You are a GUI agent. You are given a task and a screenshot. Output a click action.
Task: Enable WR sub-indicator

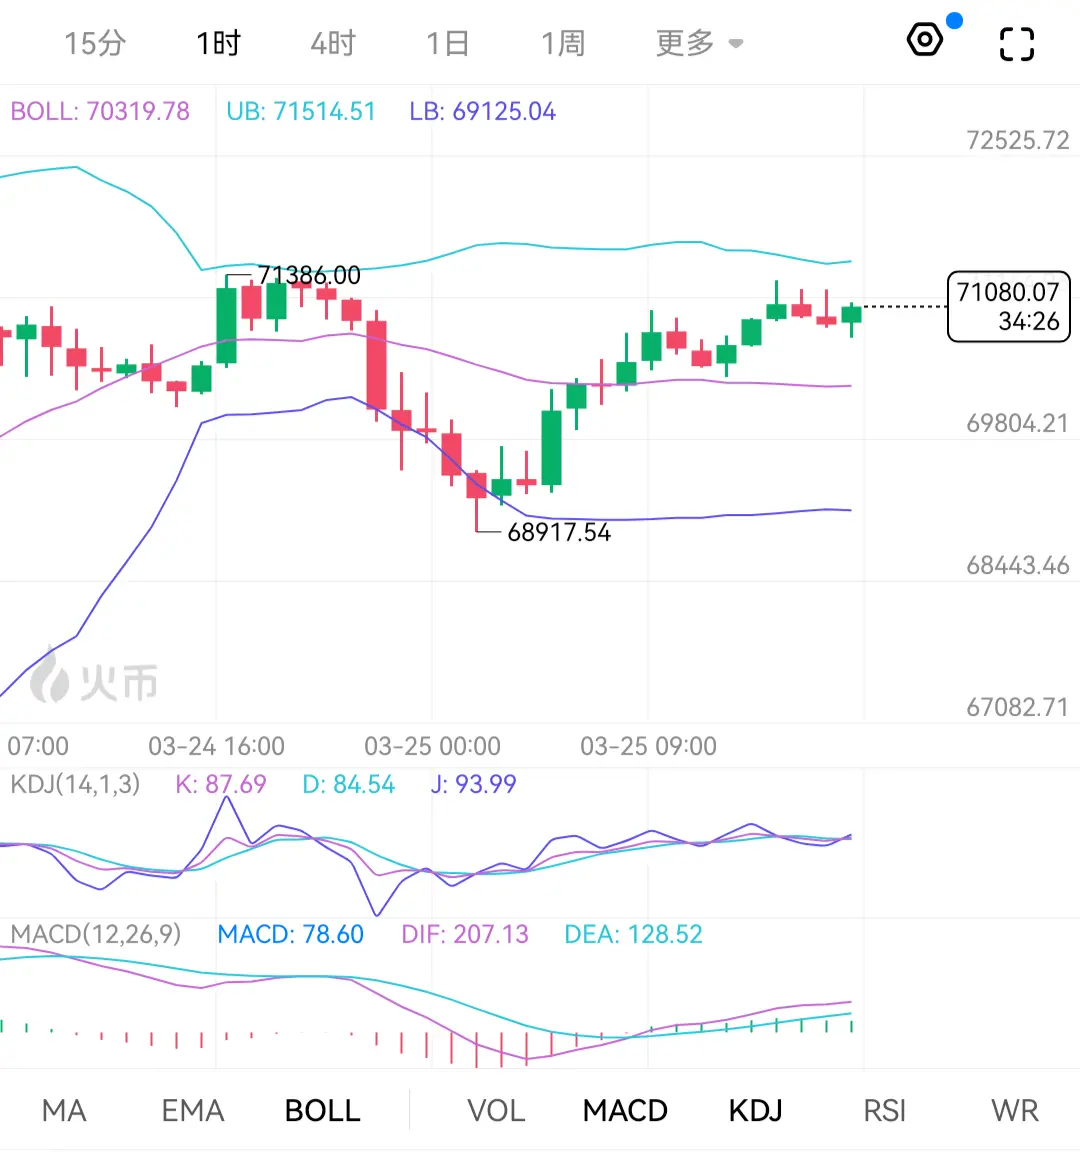[x=1014, y=1111]
